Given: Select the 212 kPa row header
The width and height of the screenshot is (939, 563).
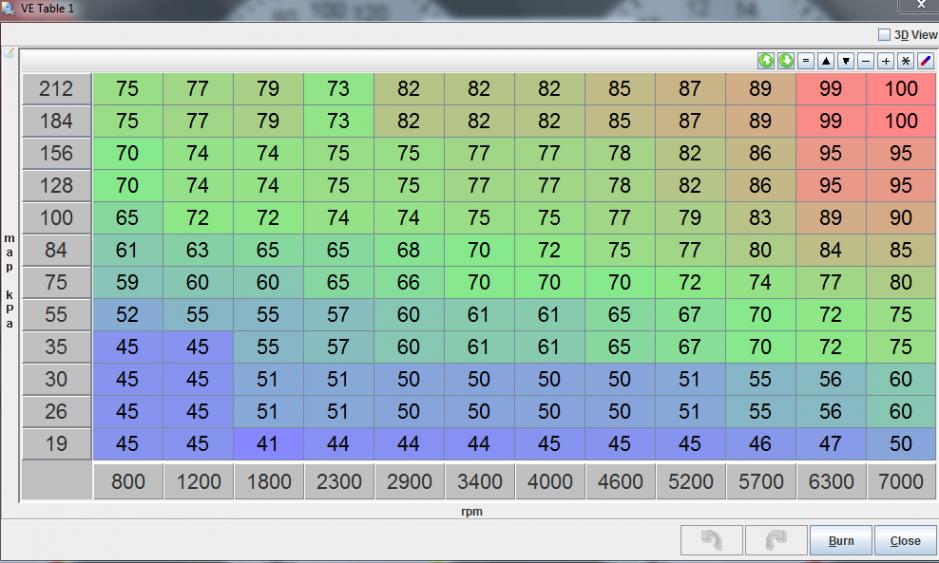Looking at the screenshot, I should (56, 89).
